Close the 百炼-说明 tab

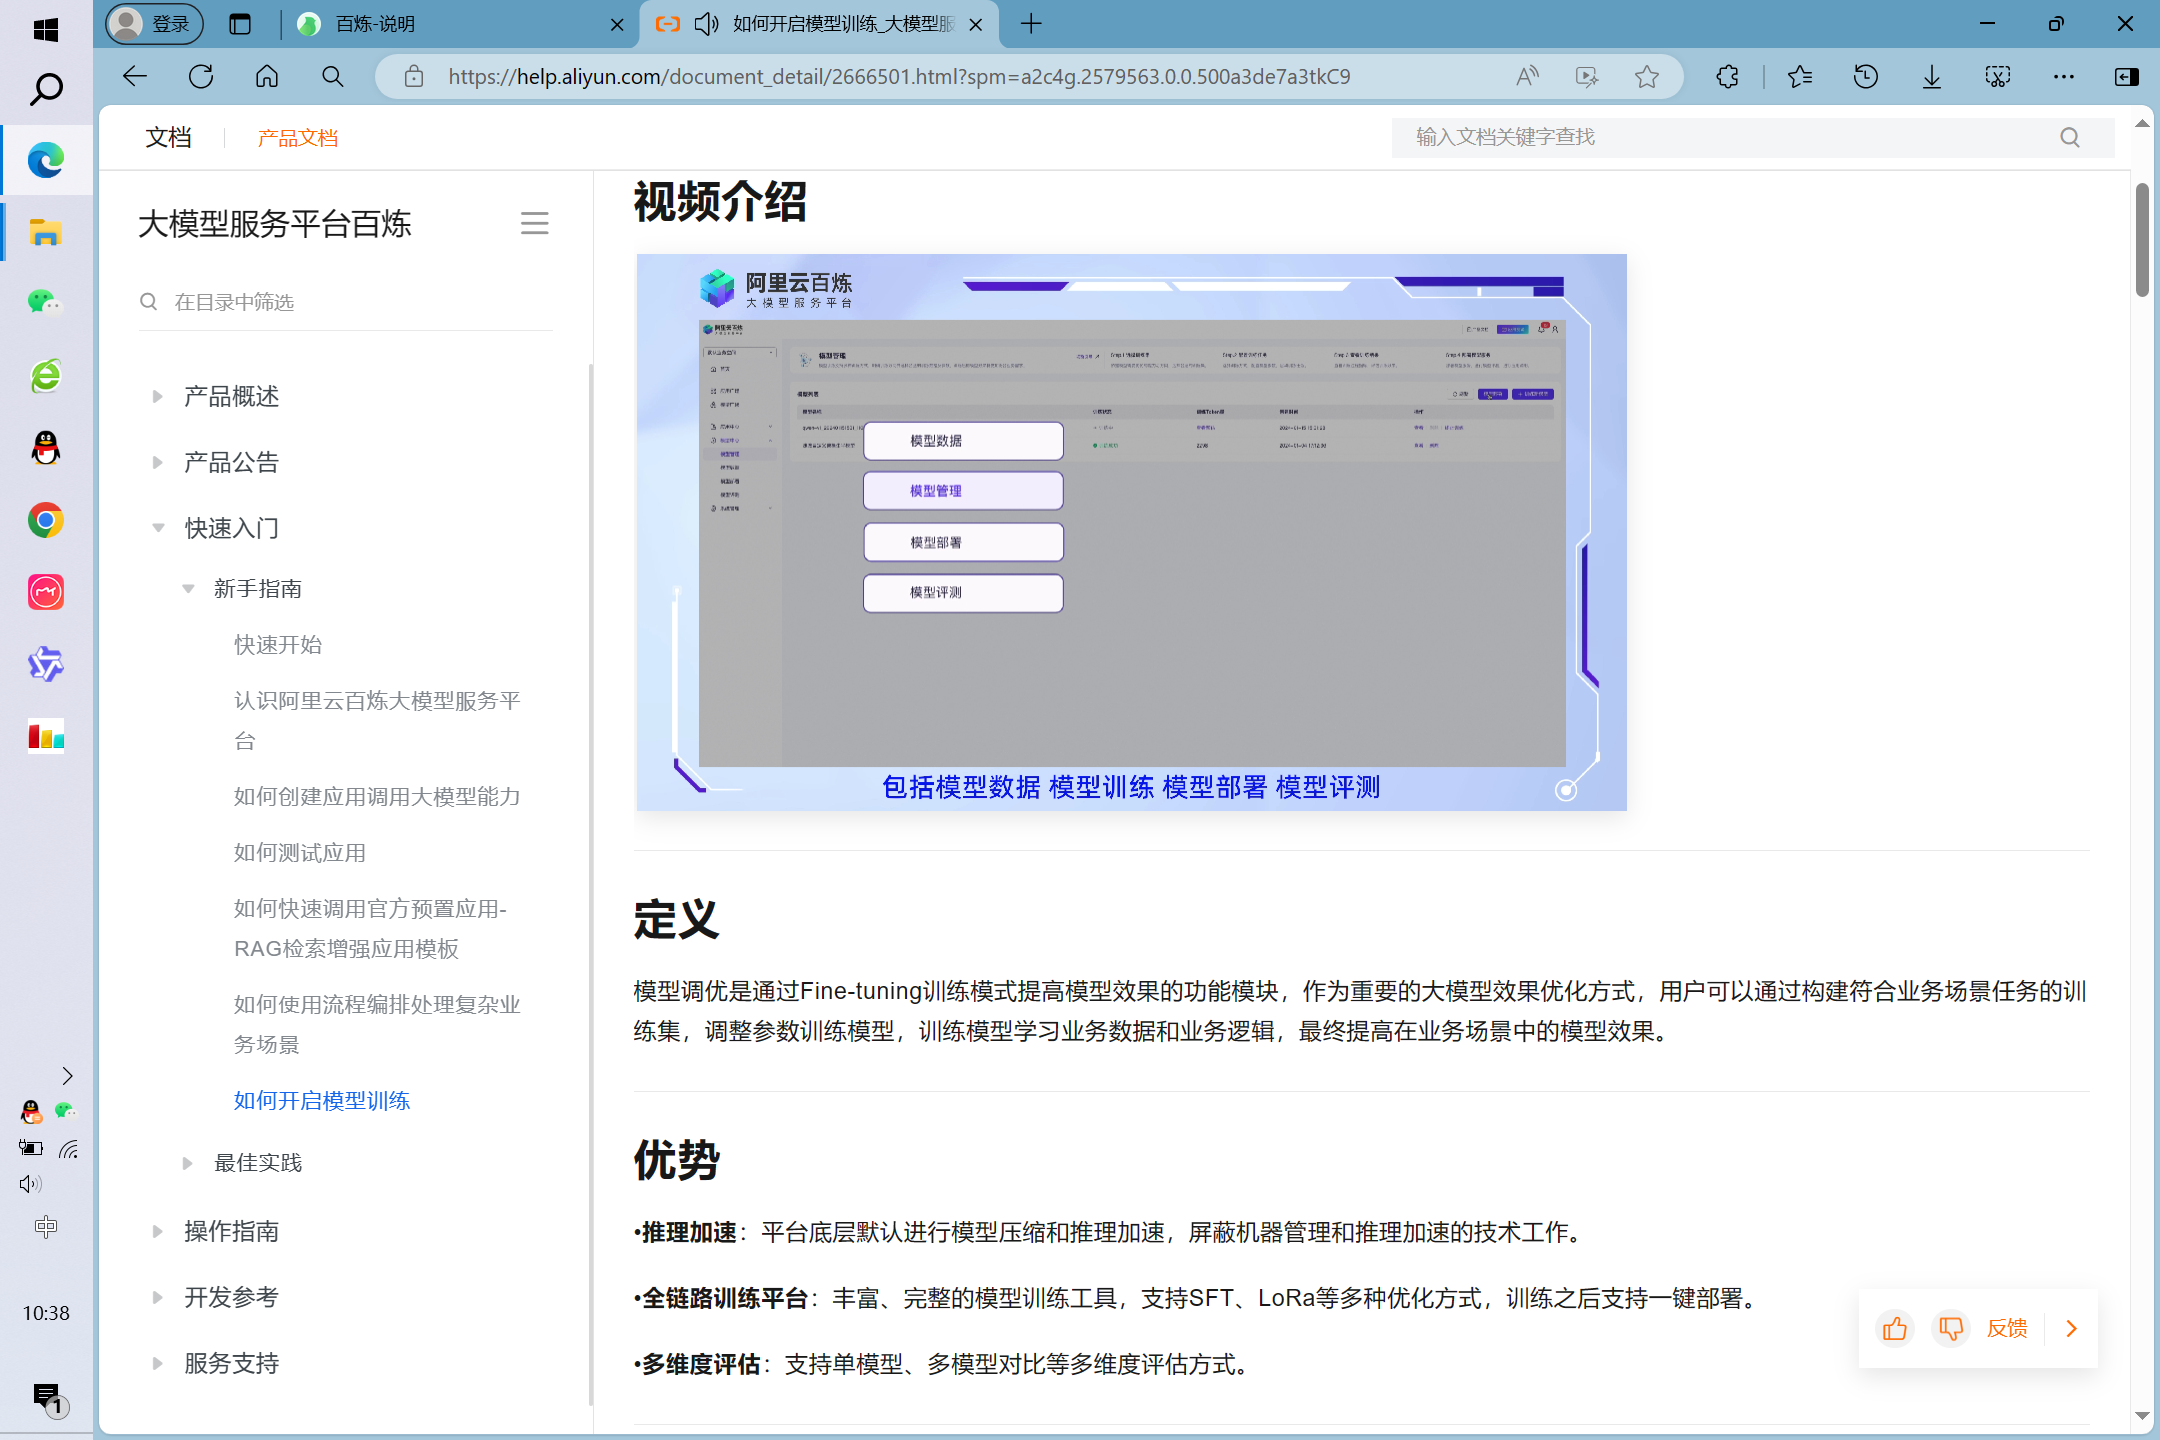tap(617, 24)
